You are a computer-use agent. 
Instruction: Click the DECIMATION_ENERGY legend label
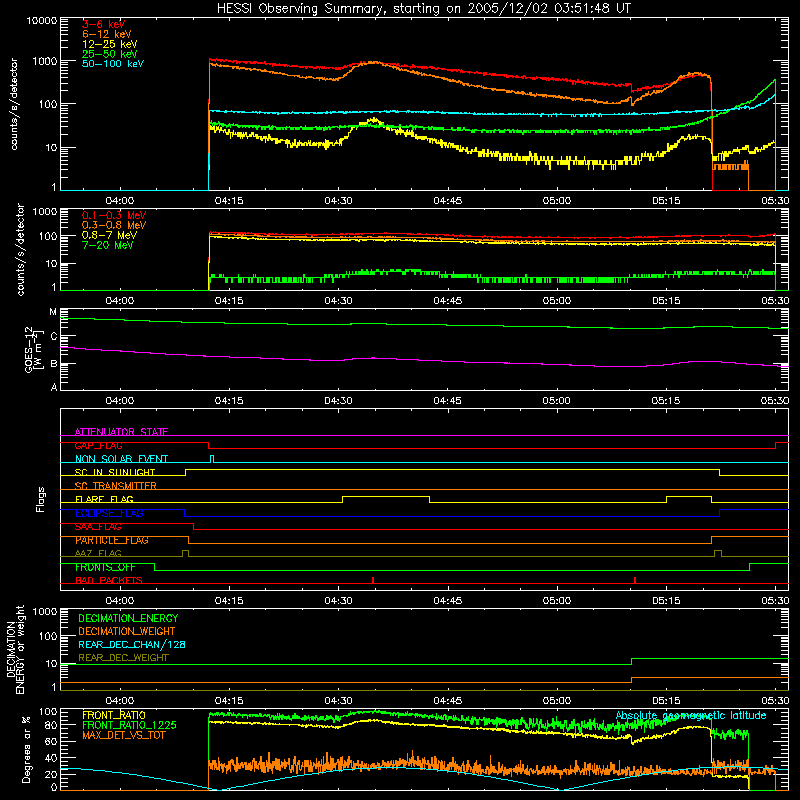[128, 618]
